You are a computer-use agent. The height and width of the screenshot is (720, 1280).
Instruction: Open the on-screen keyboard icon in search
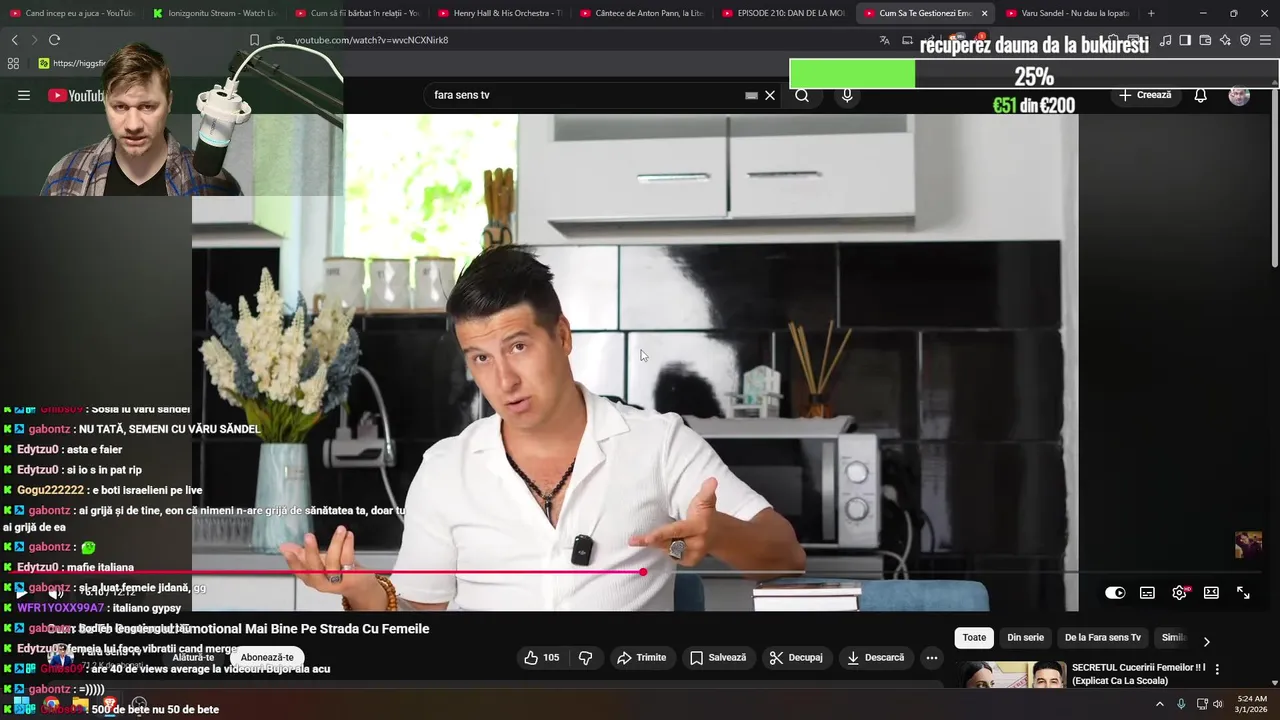coord(751,96)
